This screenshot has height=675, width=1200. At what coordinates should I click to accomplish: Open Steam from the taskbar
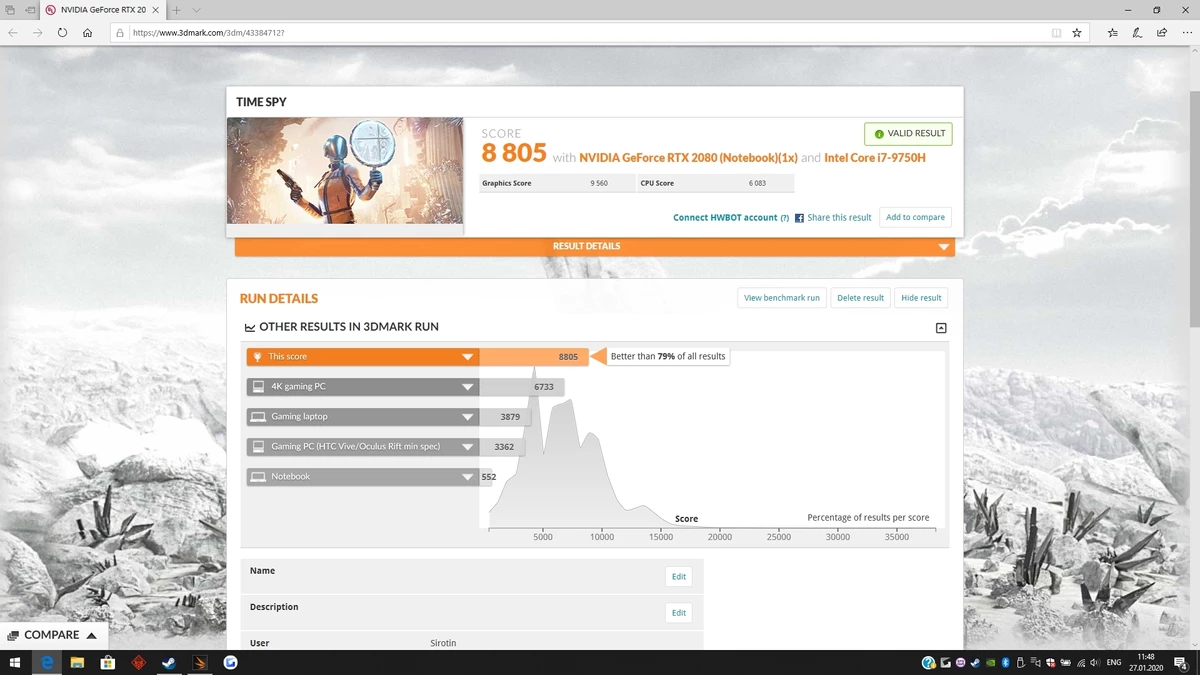pos(169,662)
